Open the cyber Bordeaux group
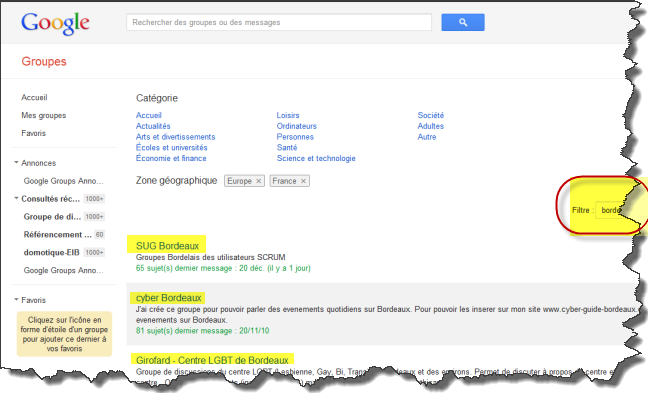 pyautogui.click(x=169, y=298)
